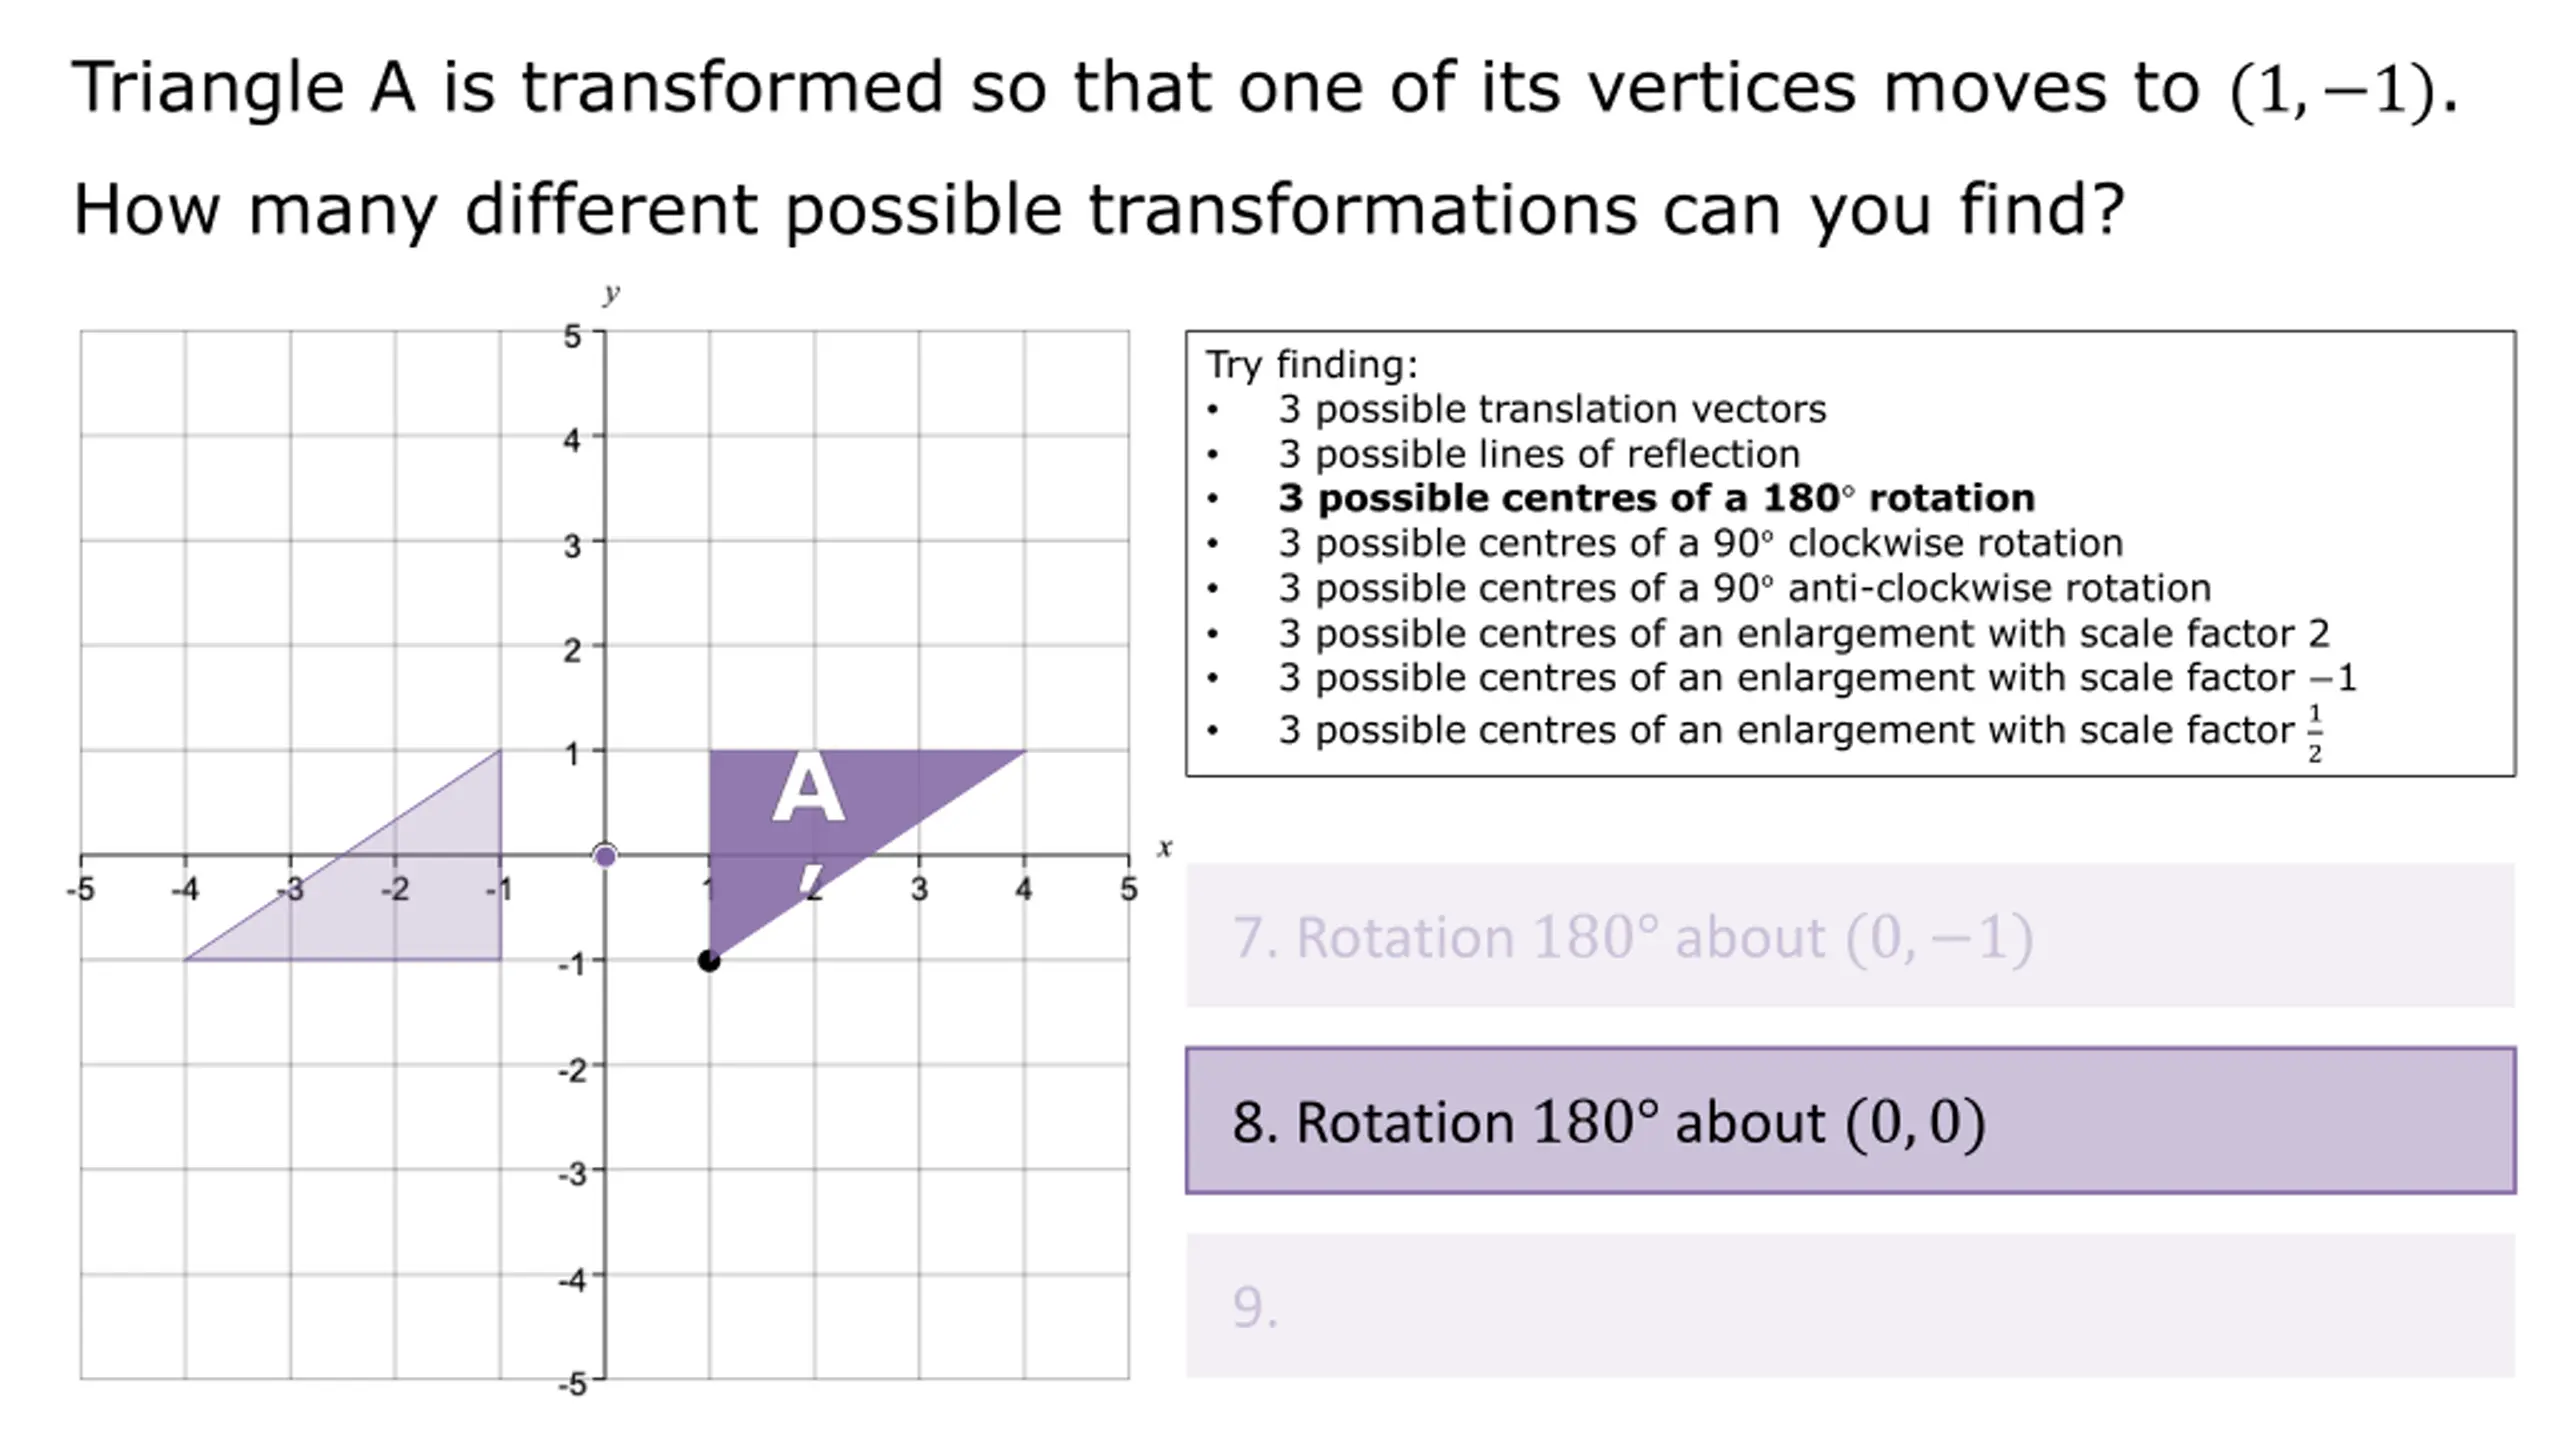This screenshot has width=2560, height=1440.
Task: Click the empty answer box numbered 9
Action: pos(1850,1305)
